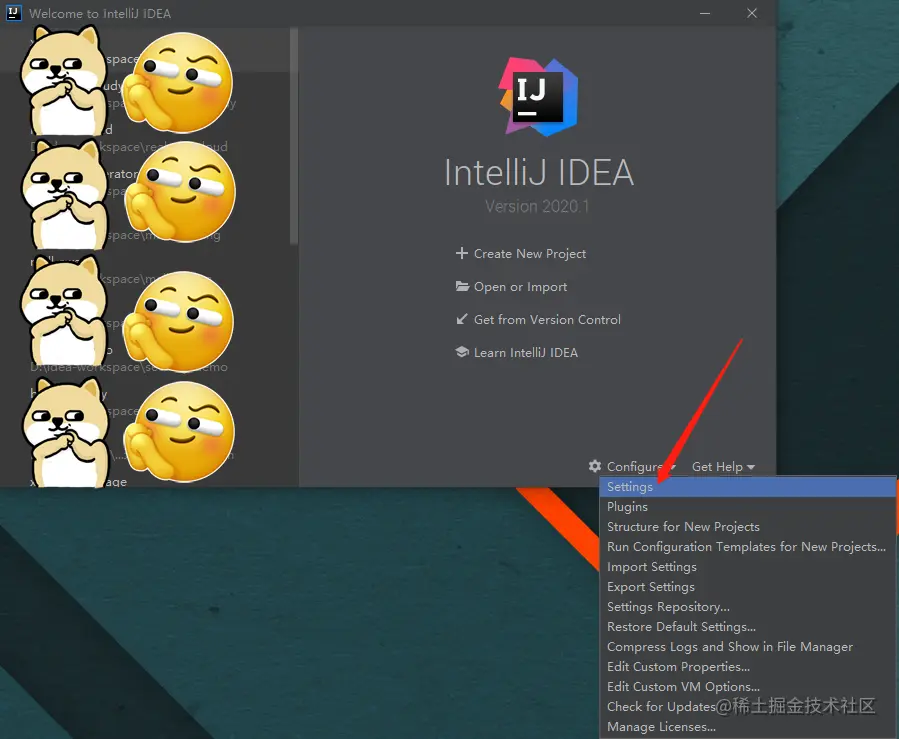Minimize the Welcome to IntelliJ IDEA window
This screenshot has height=739, width=899.
705,13
